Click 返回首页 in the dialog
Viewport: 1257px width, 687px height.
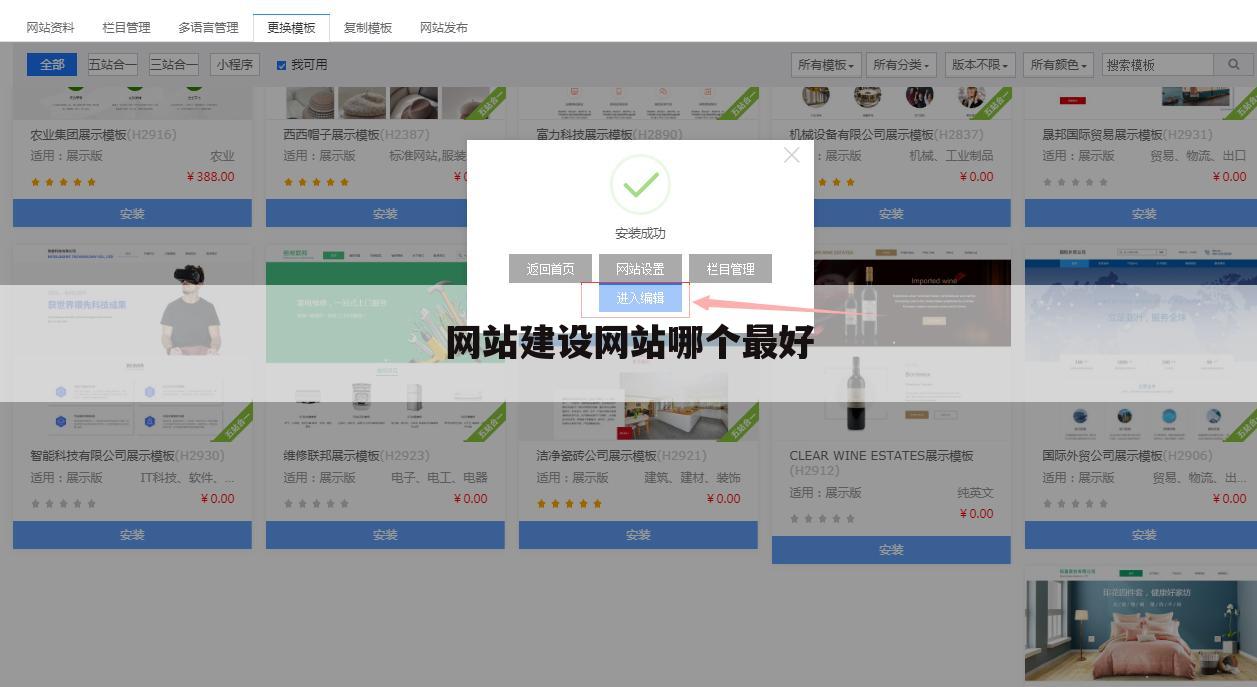click(550, 269)
